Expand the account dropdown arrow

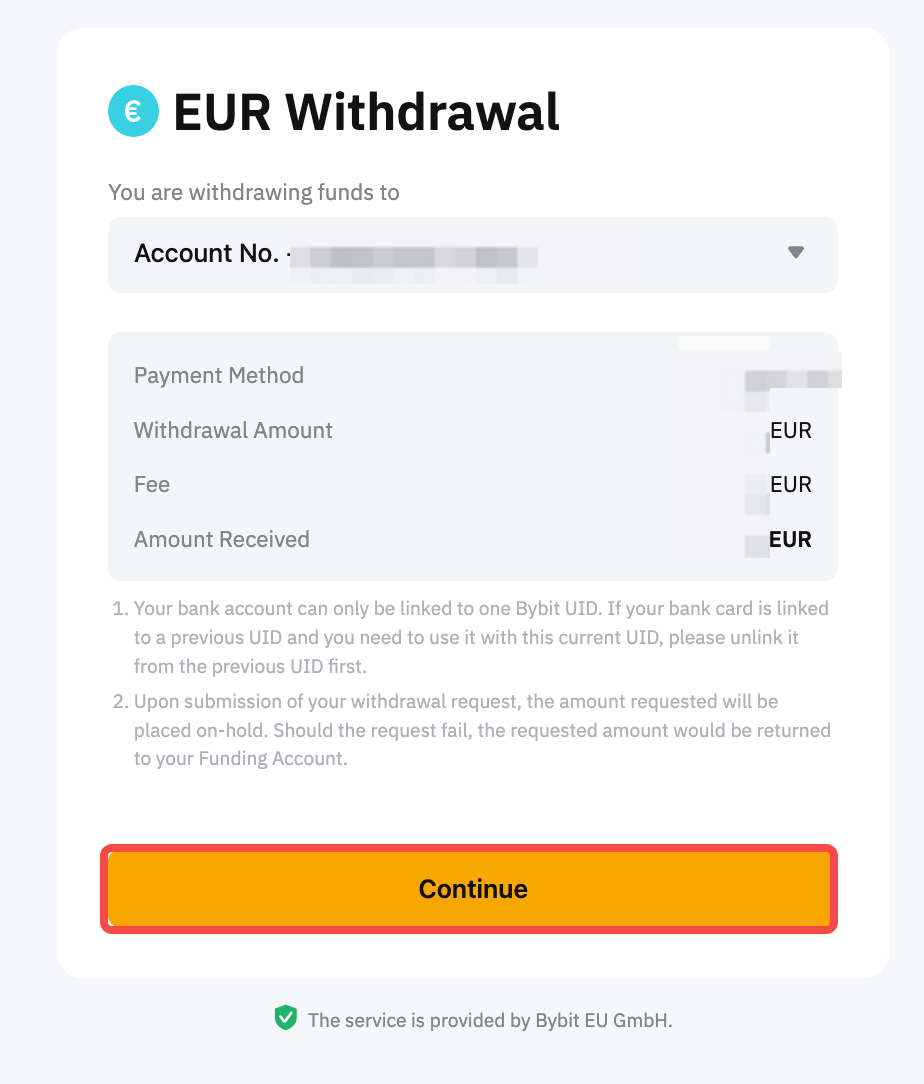[796, 253]
